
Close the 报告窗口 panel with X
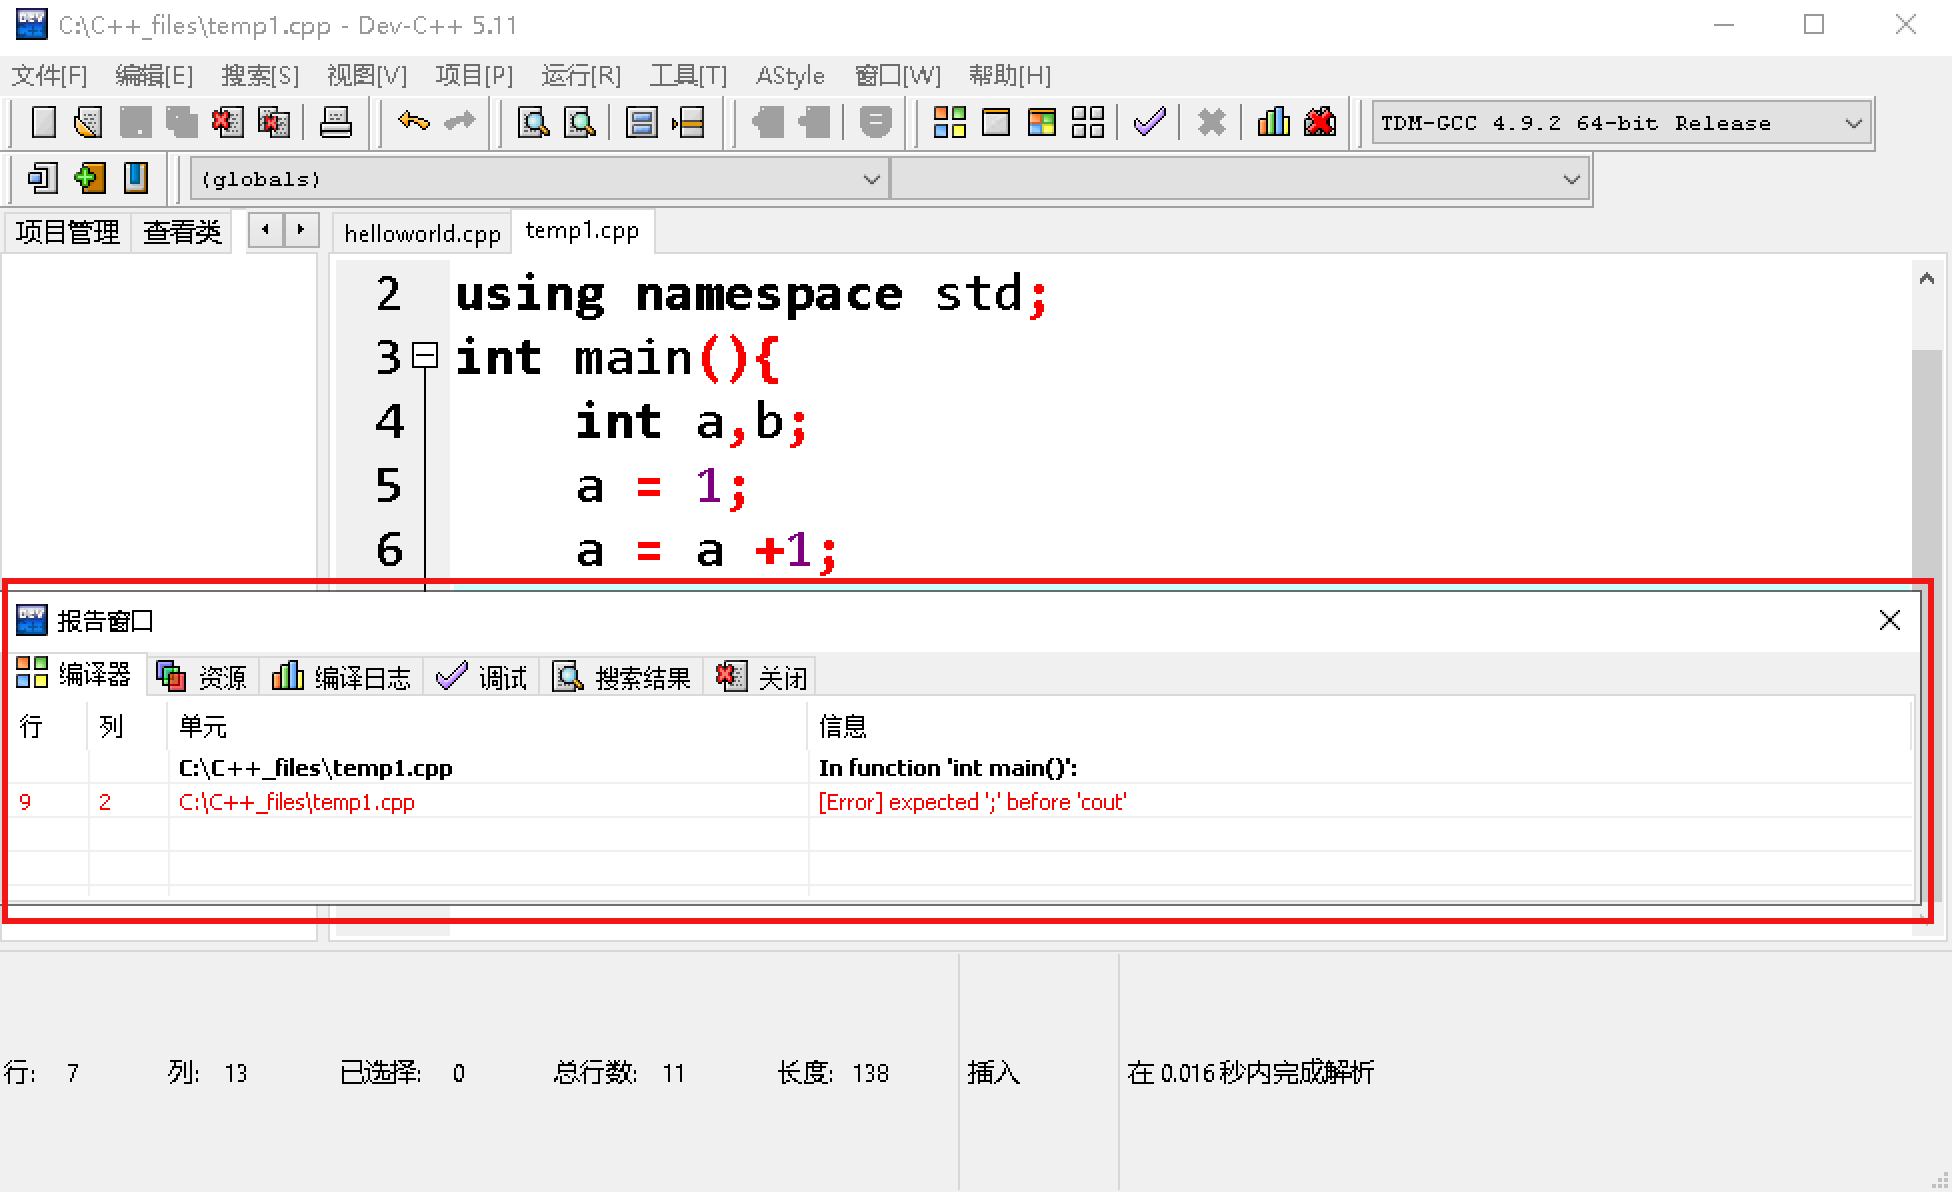point(1889,621)
